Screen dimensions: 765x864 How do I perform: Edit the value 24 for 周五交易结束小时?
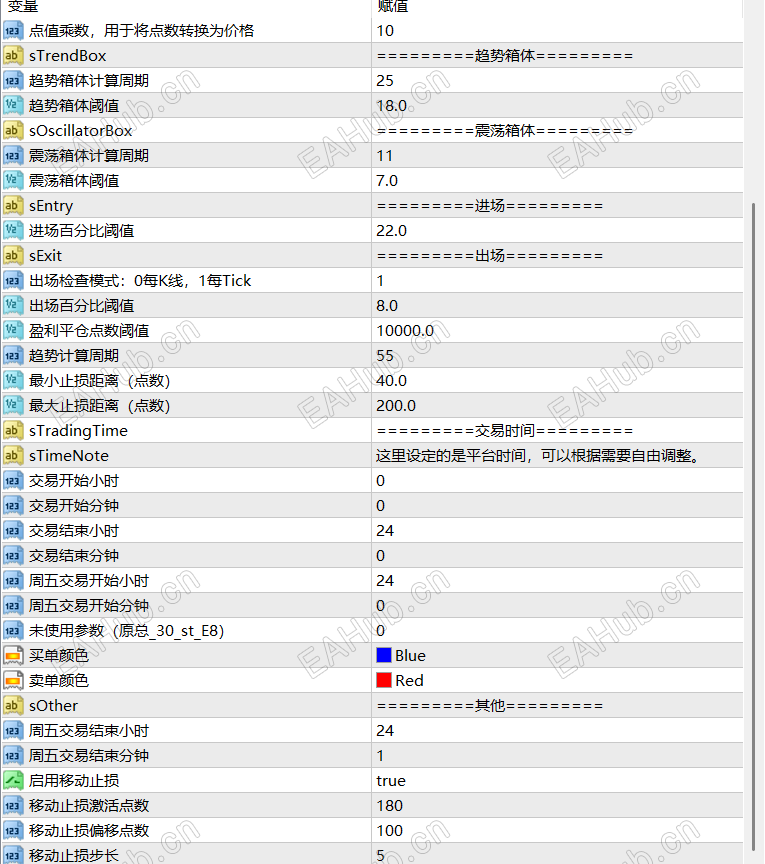pyautogui.click(x=385, y=730)
